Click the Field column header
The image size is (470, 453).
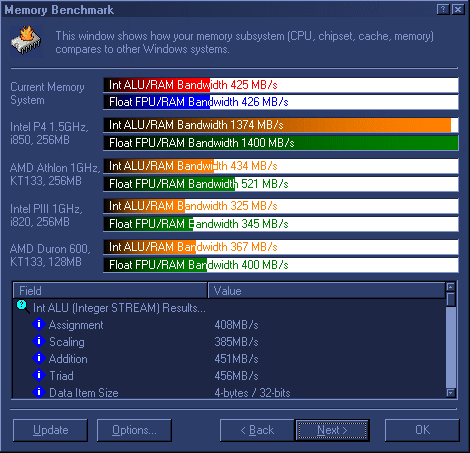[x=110, y=291]
